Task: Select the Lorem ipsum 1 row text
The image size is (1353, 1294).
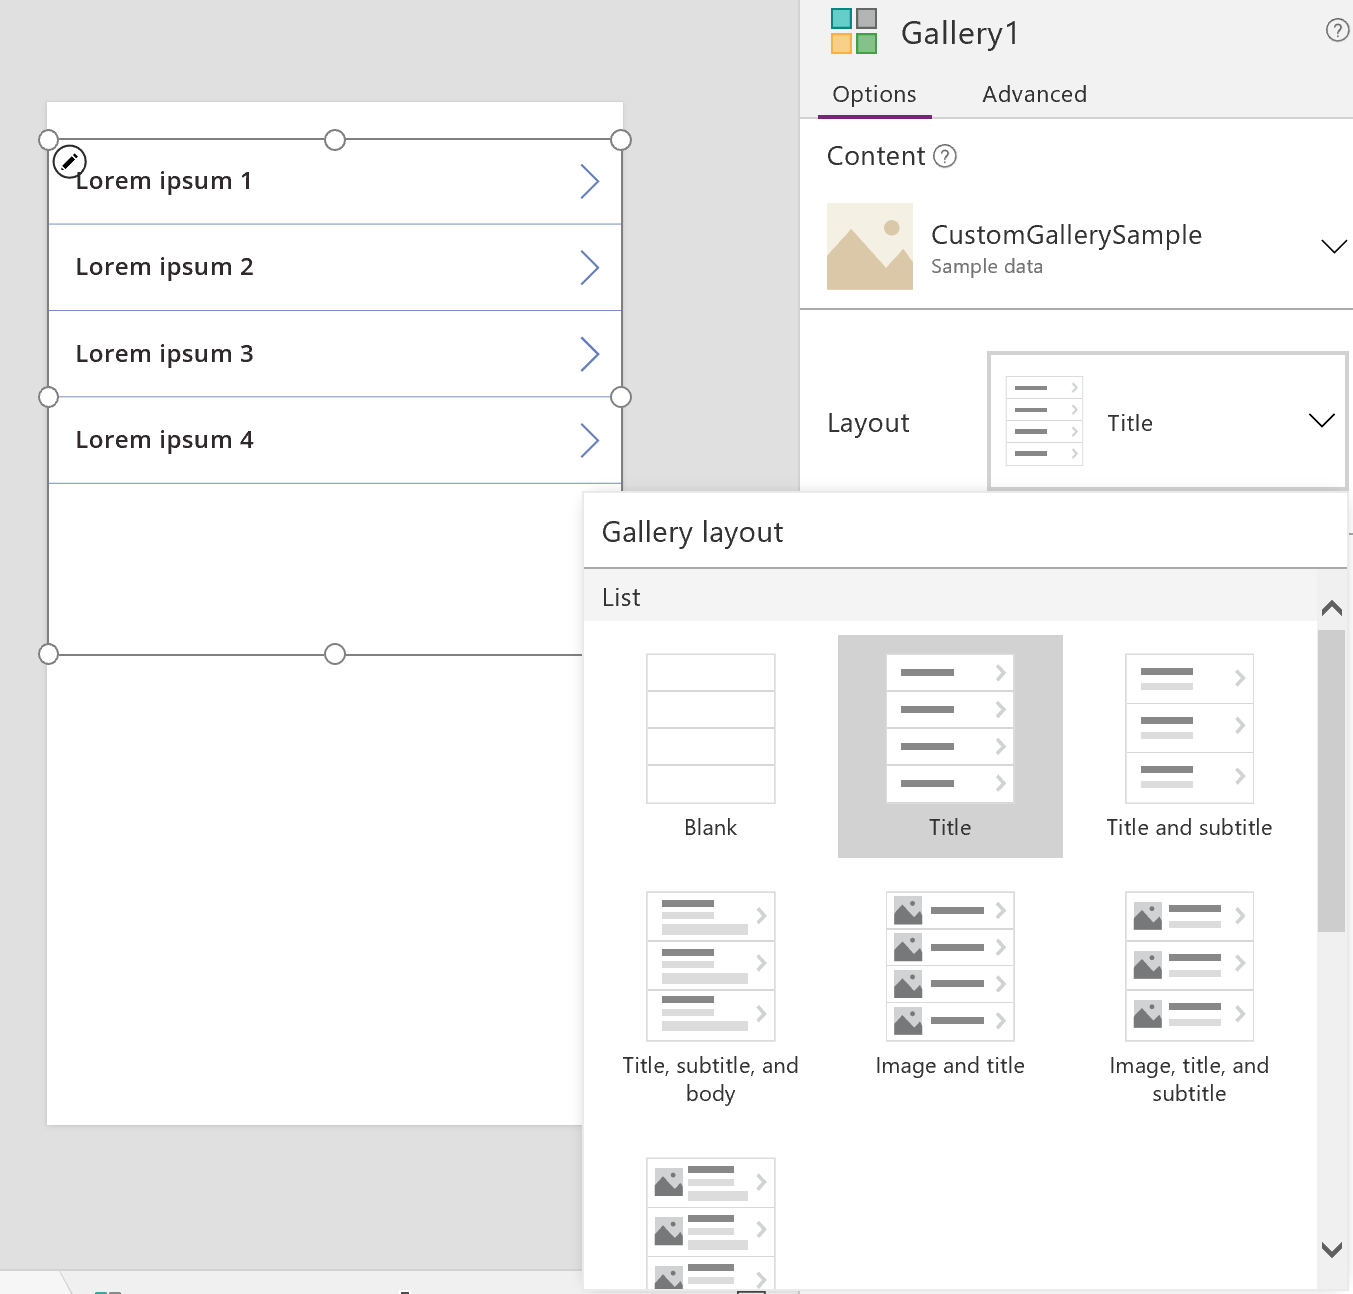Action: pyautogui.click(x=164, y=181)
